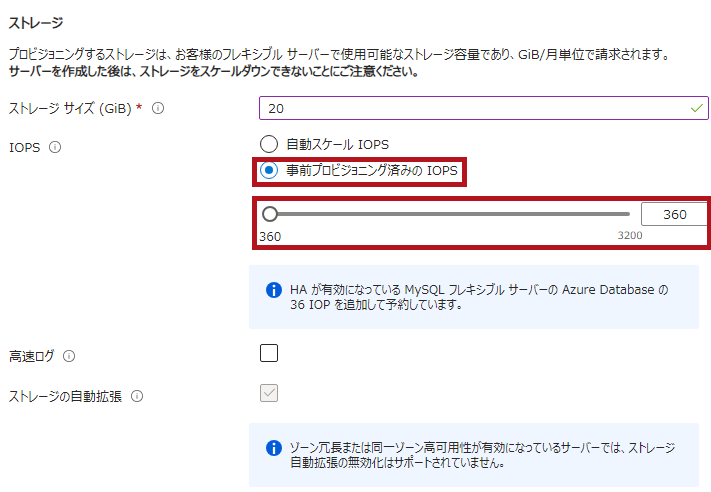
Task: Click blue info icon in zone redundancy notice
Action: [x=273, y=447]
